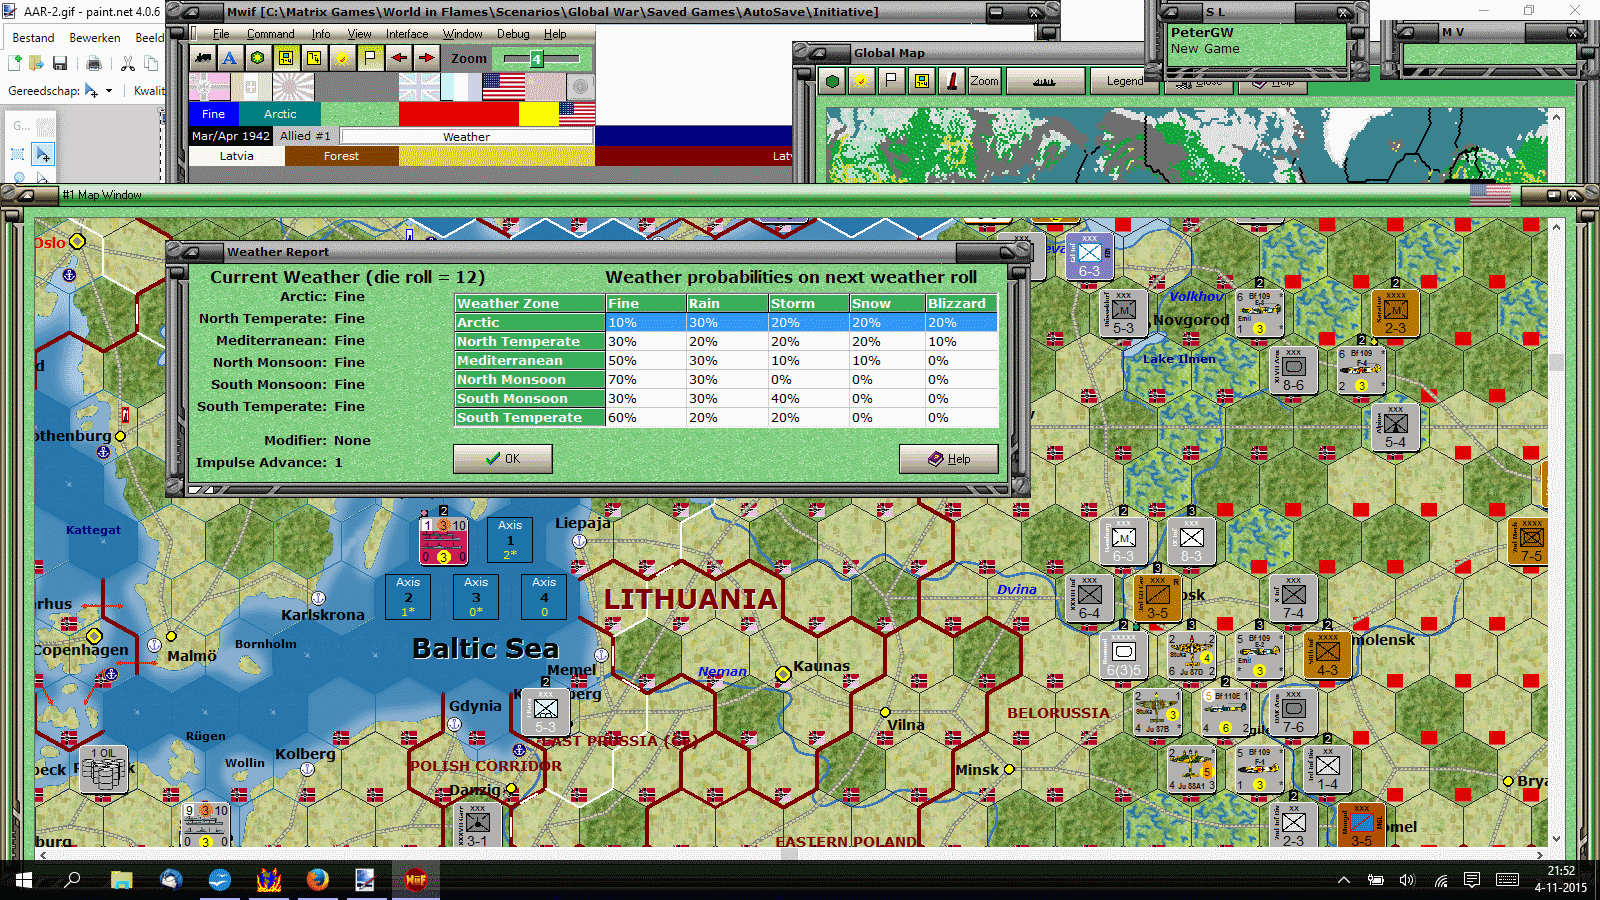Select the United Kingdom flag icon
The width and height of the screenshot is (1600, 900).
[x=419, y=87]
